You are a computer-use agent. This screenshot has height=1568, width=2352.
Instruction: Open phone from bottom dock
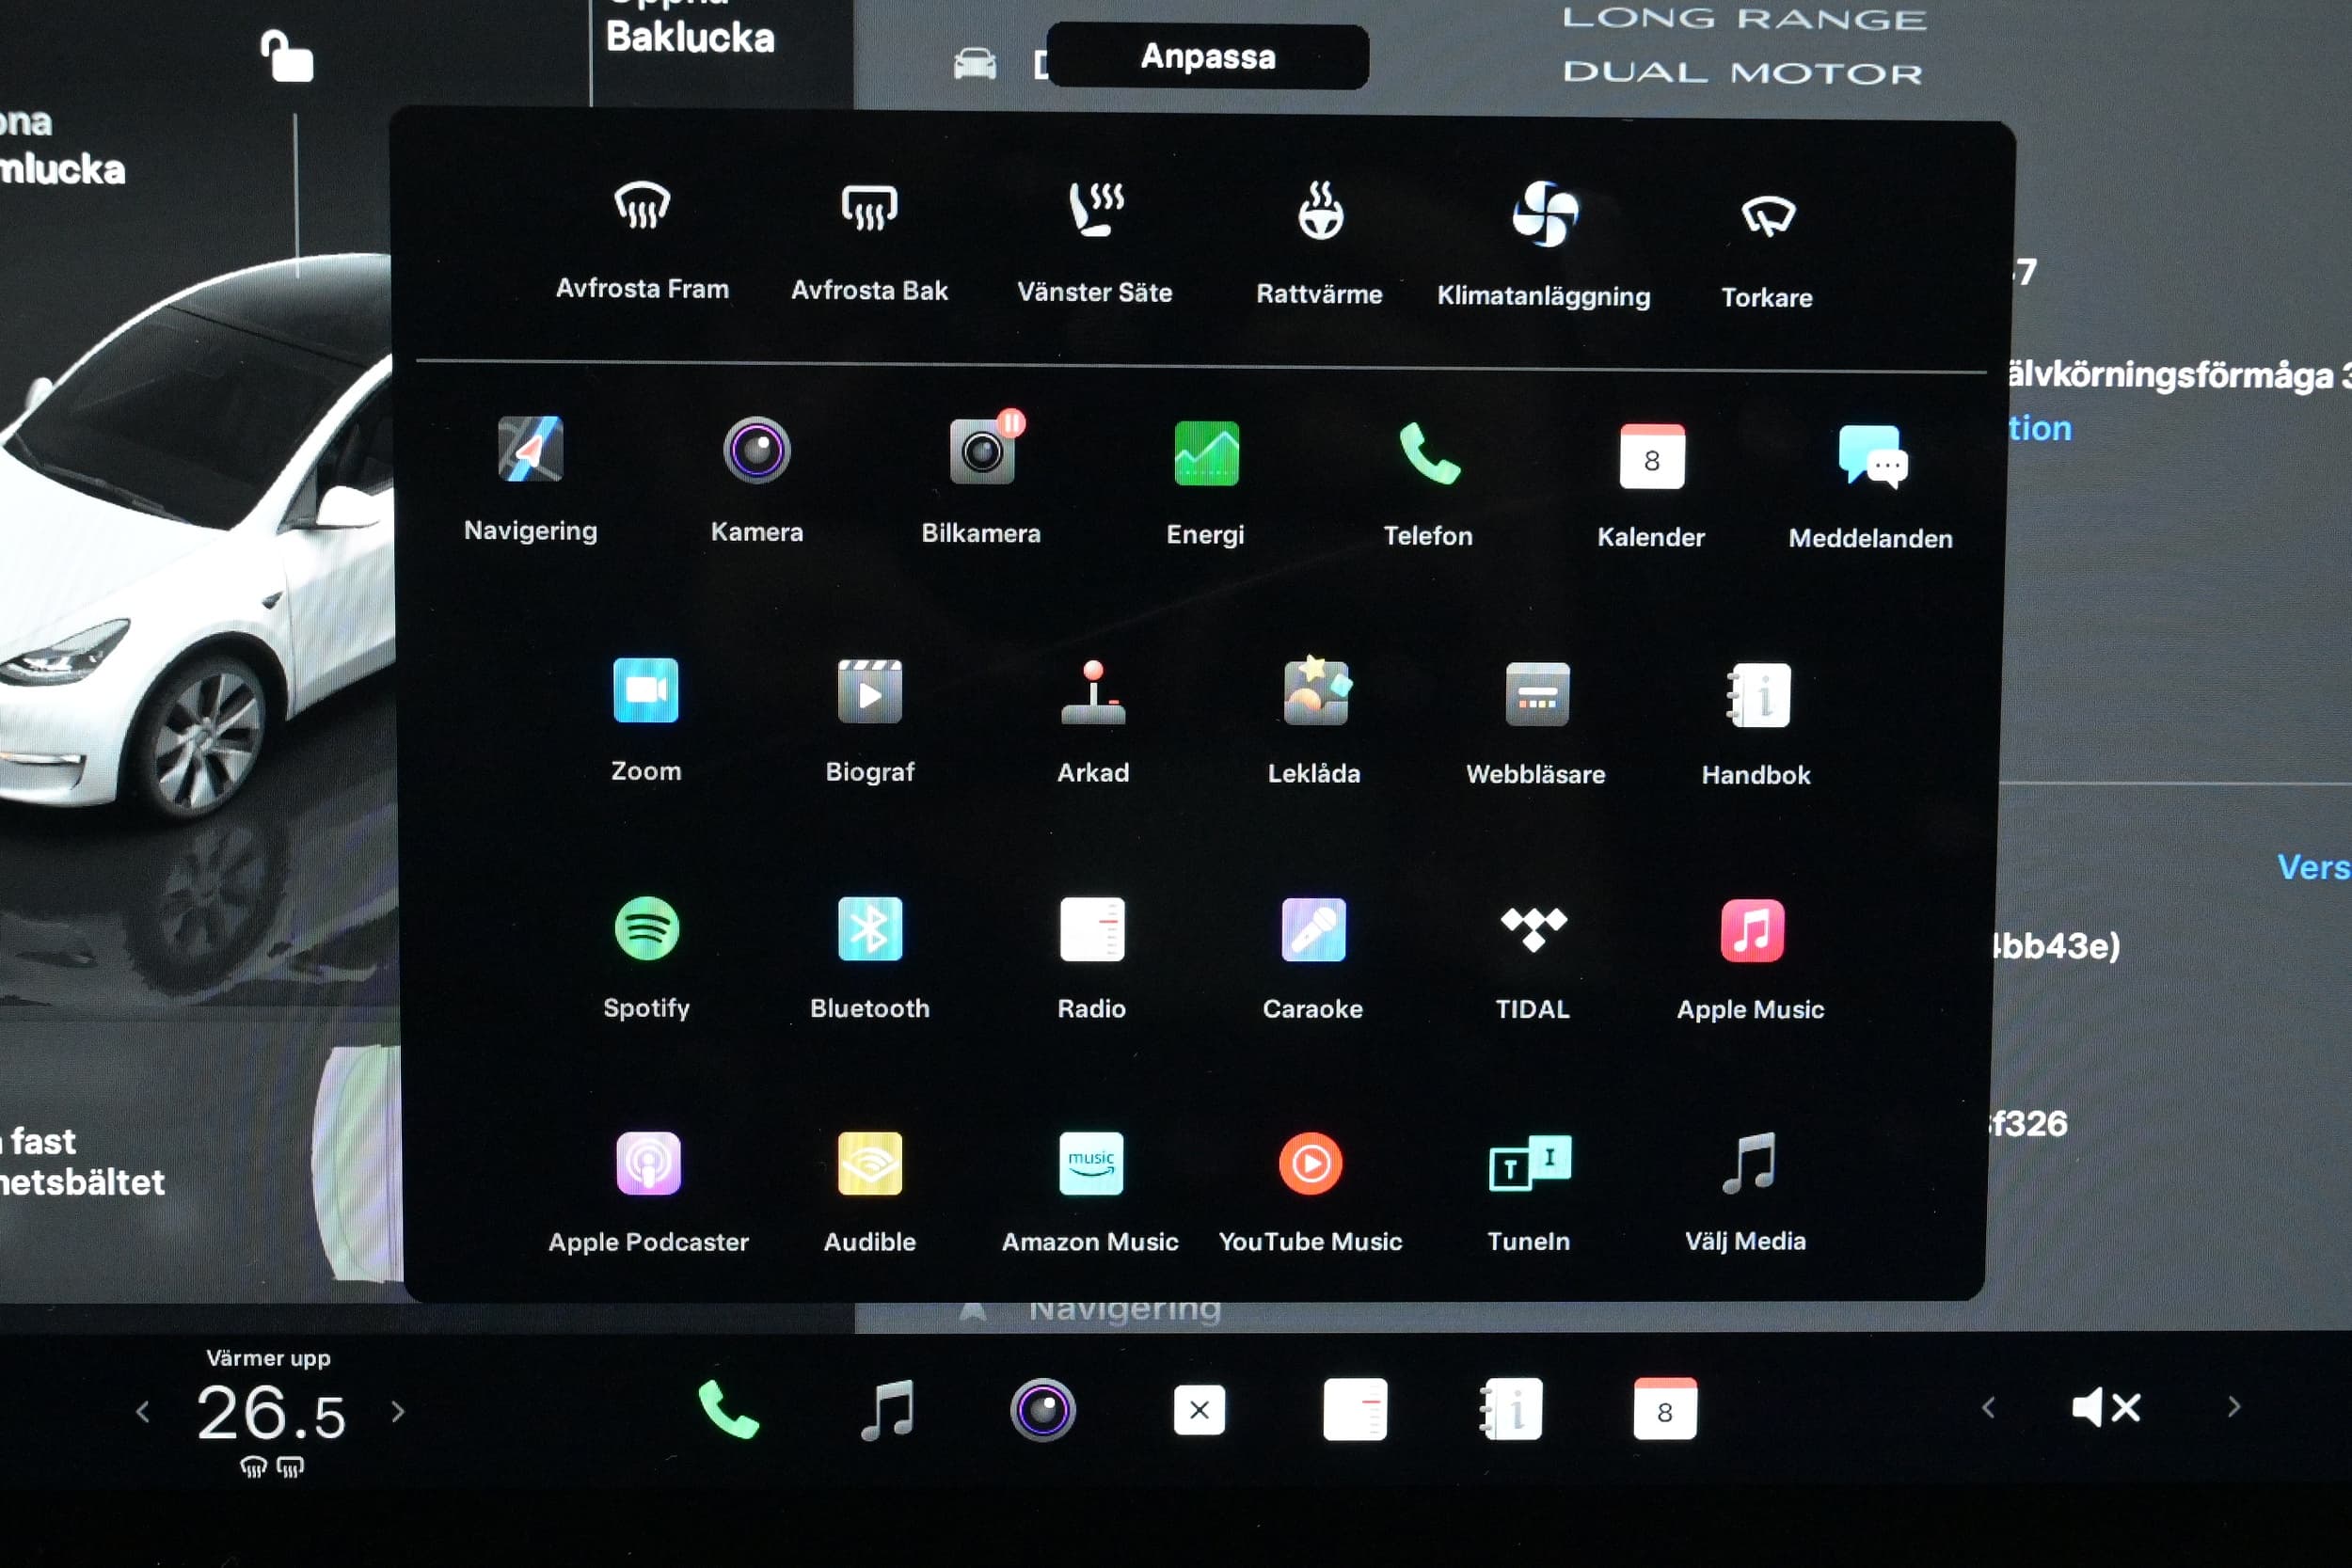pyautogui.click(x=728, y=1410)
